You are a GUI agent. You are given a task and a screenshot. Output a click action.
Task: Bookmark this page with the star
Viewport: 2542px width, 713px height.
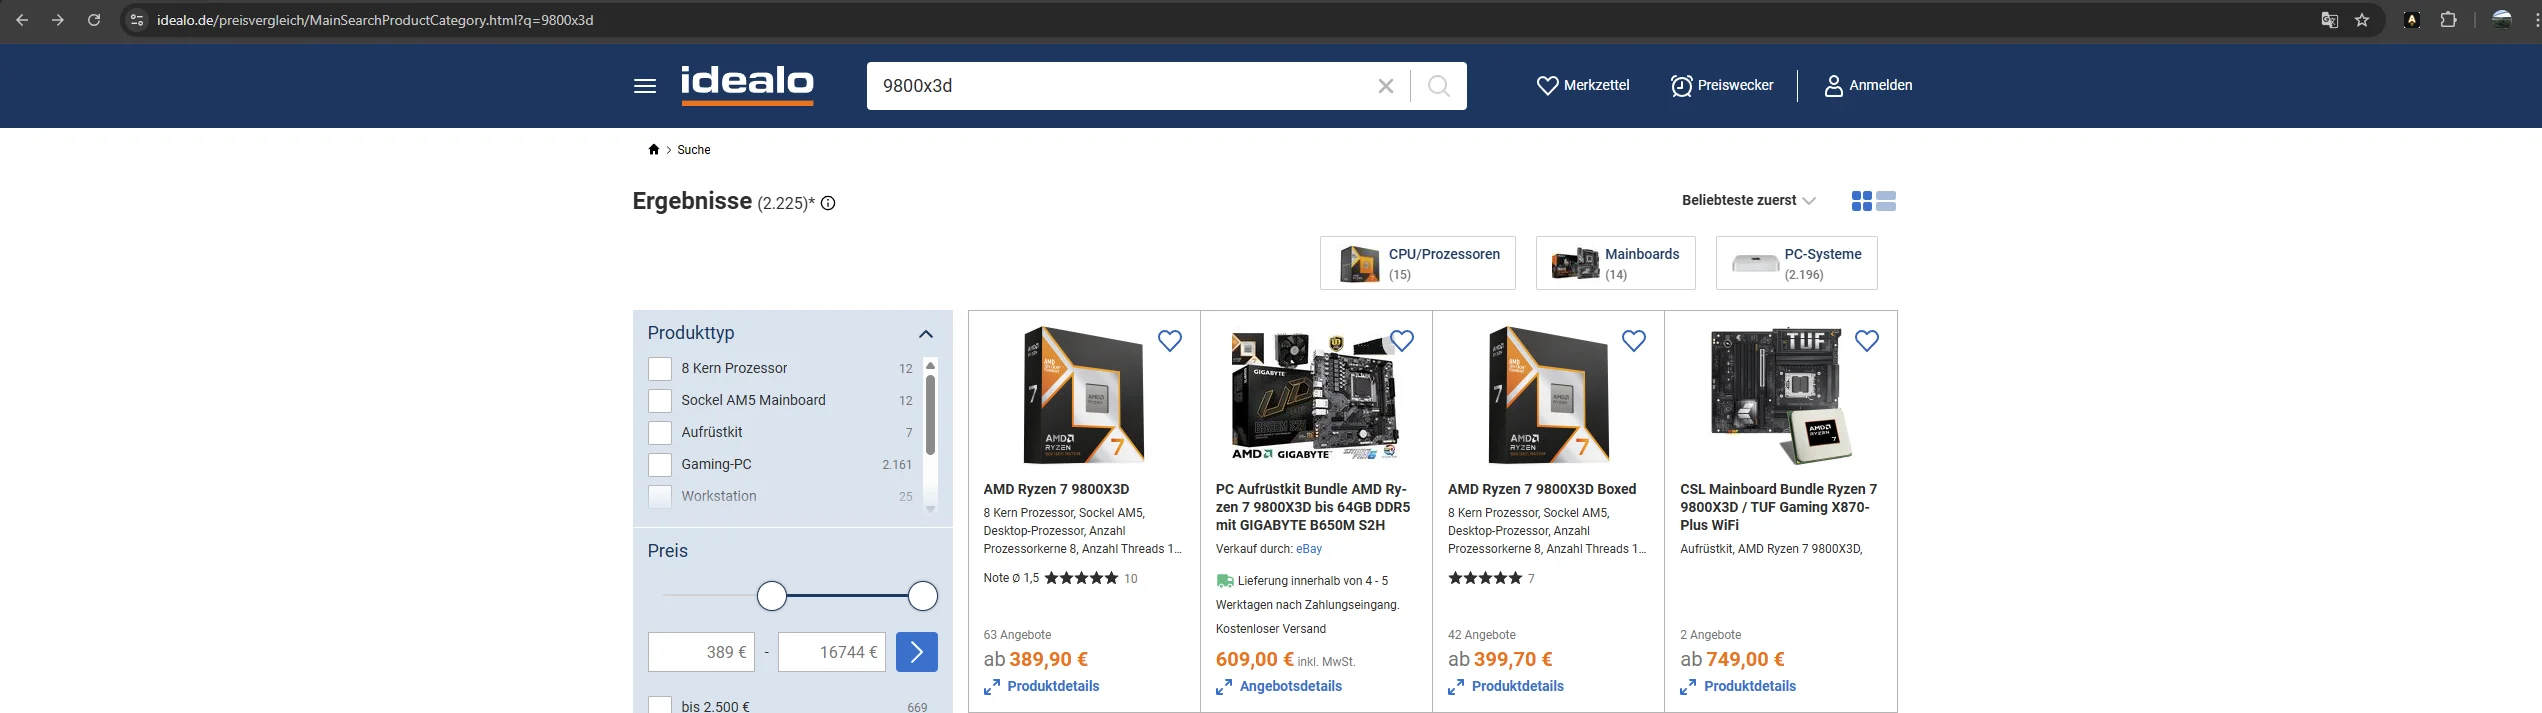[x=2362, y=20]
